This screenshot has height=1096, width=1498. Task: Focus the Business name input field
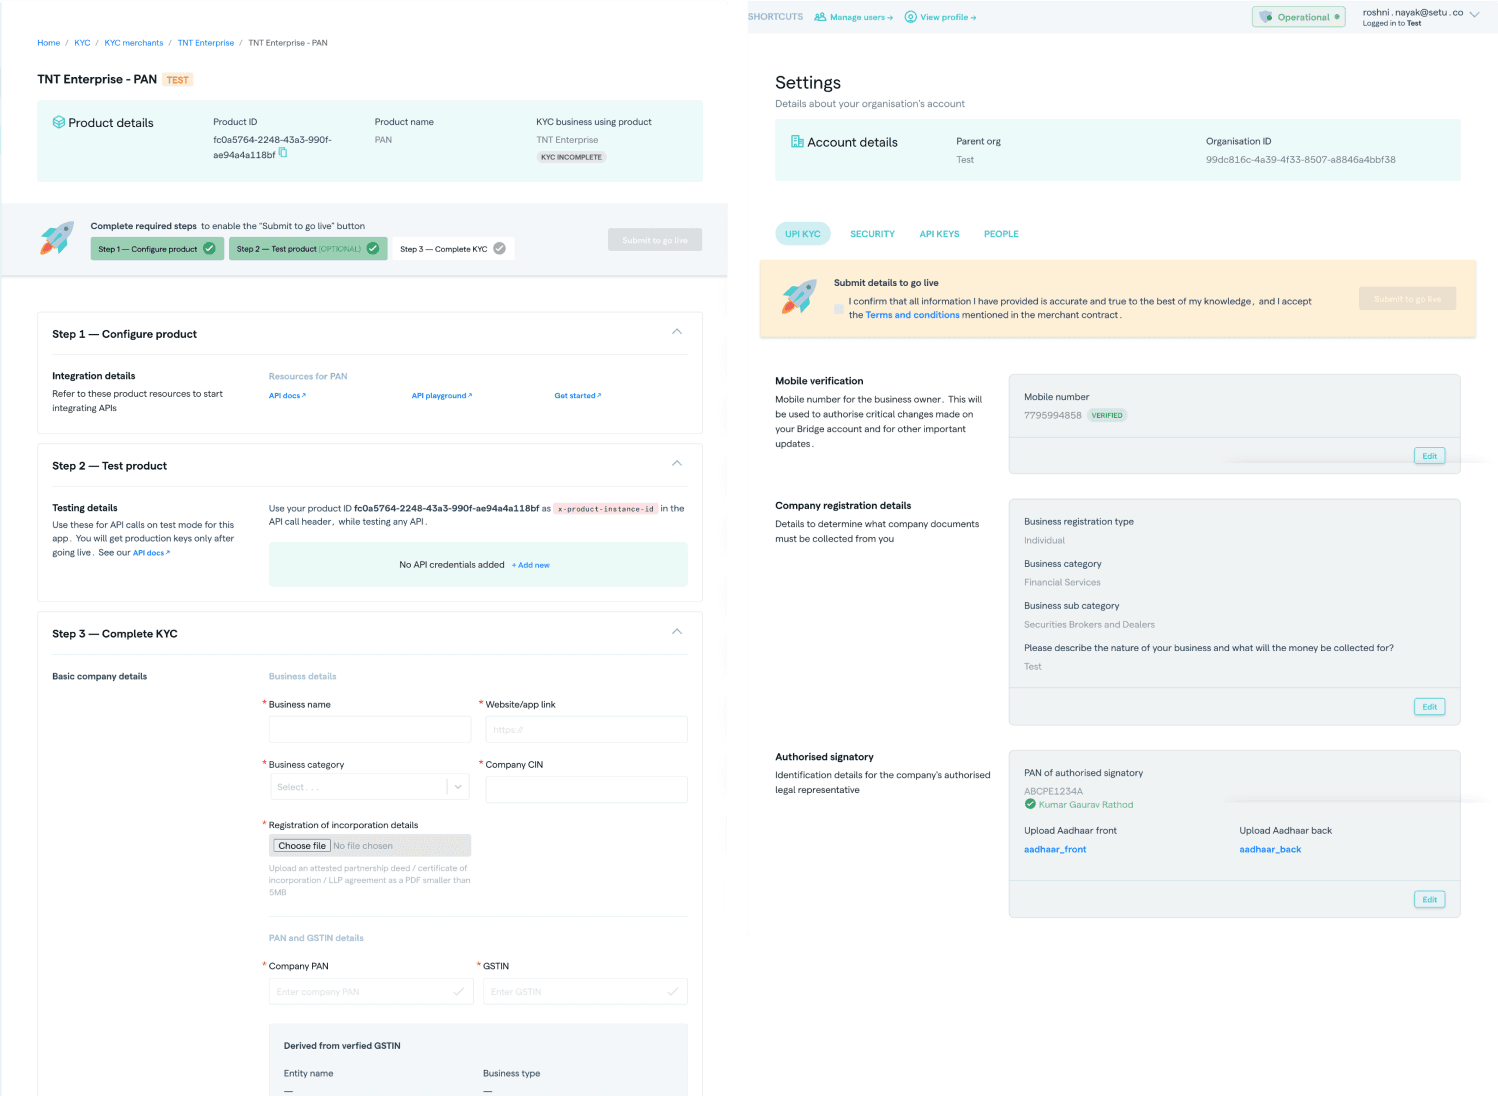click(370, 729)
